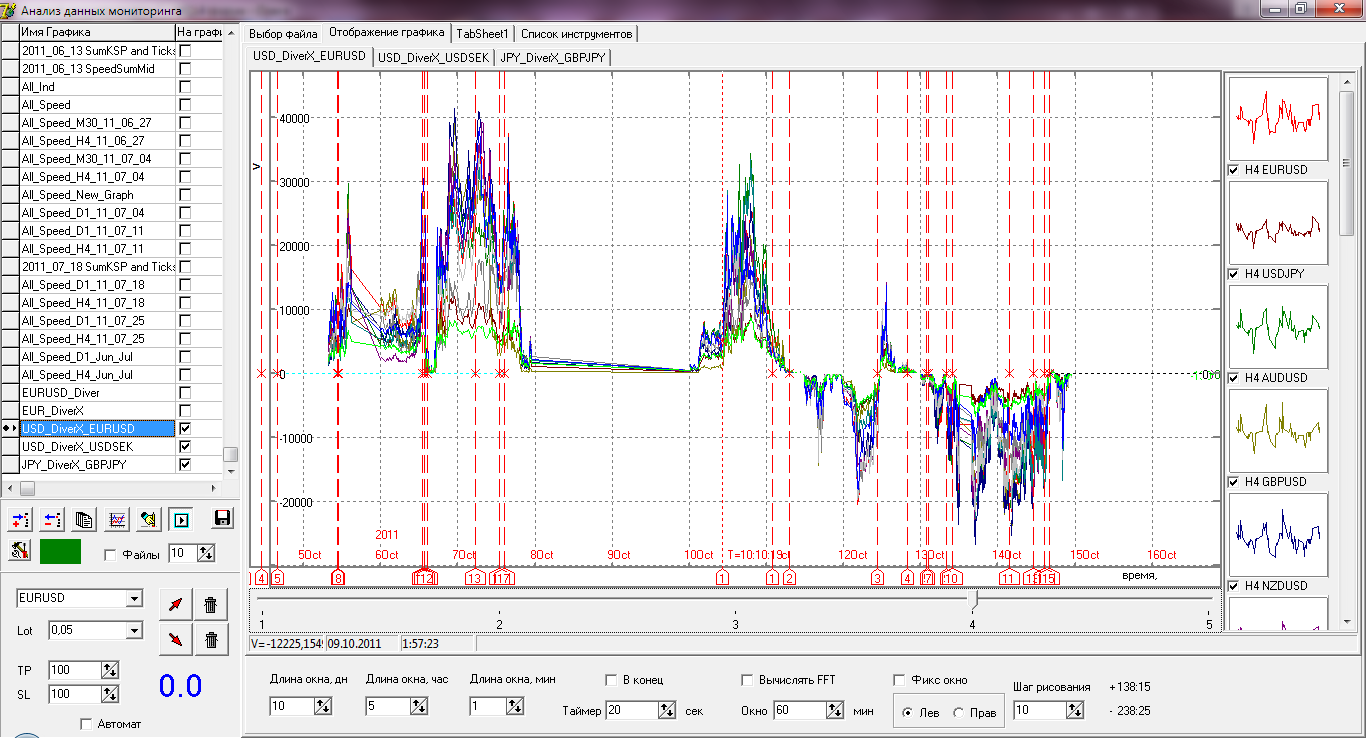Screen dimensions: 1366x738
Task: Click the hammer and wrench settings icon
Action: point(20,550)
